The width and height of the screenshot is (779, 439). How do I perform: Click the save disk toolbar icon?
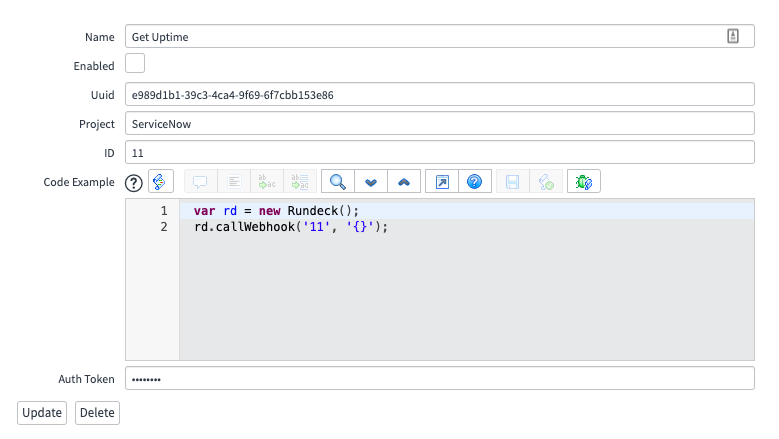pos(513,181)
